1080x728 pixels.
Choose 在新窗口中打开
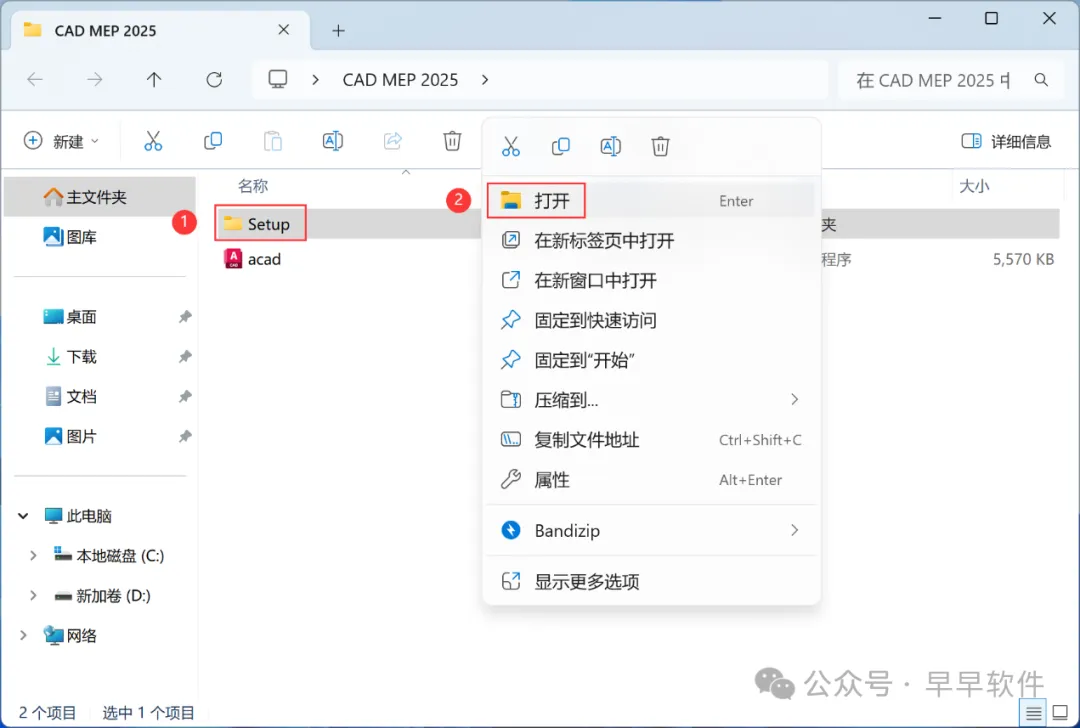pyautogui.click(x=651, y=280)
